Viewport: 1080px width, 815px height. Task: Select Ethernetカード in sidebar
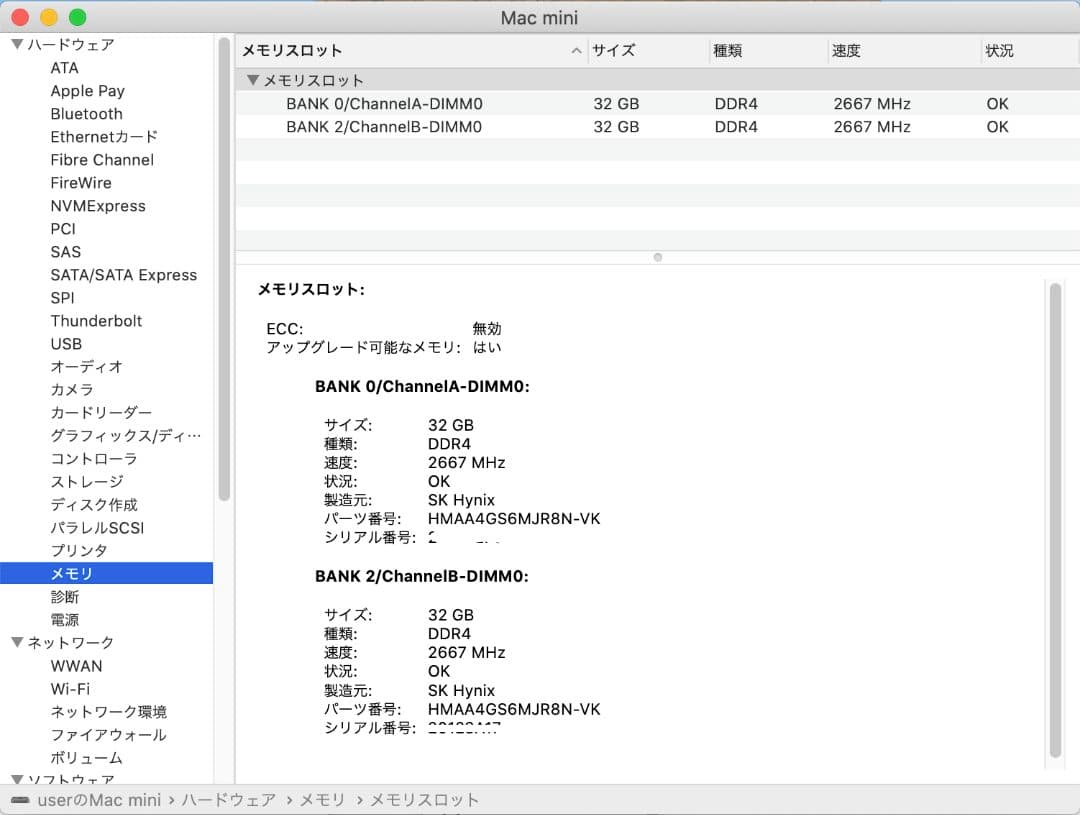point(104,137)
